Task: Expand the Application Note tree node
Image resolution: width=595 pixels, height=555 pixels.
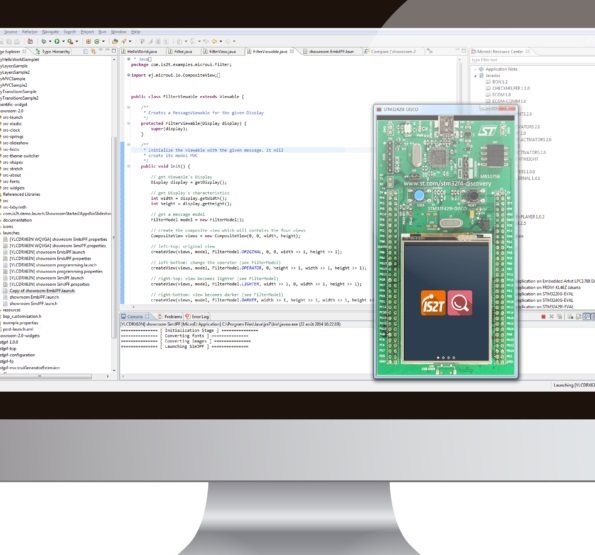Action: click(x=475, y=69)
